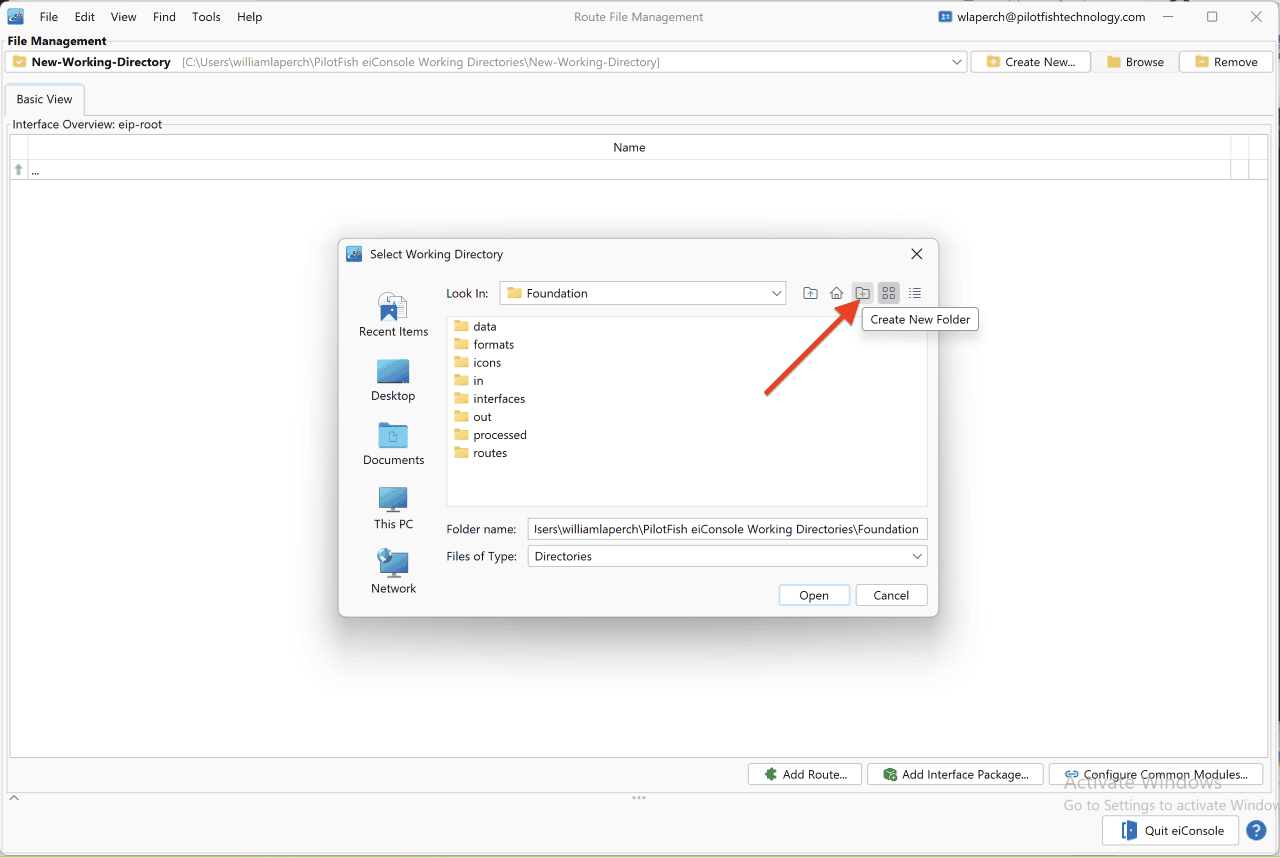Open the Edit menu
The image size is (1280, 858).
pyautogui.click(x=85, y=17)
